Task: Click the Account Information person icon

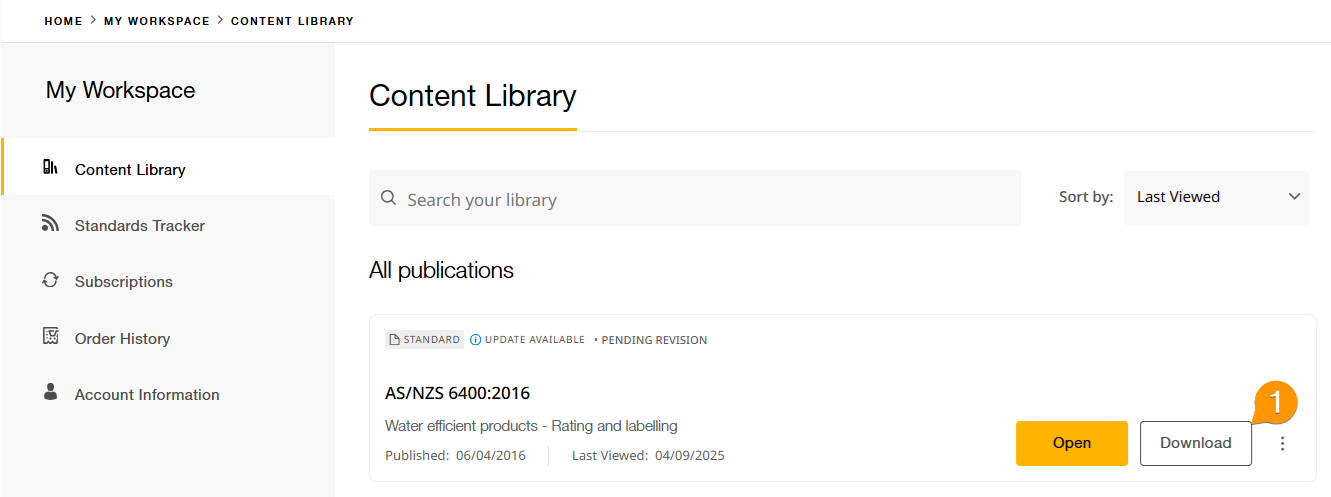Action: coord(50,392)
